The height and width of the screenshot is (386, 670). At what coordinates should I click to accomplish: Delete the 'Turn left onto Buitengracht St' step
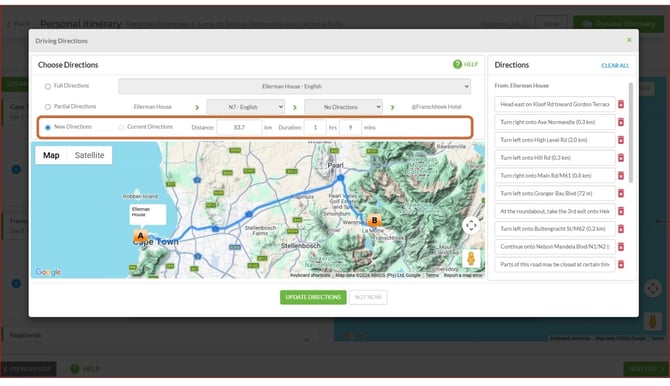tap(621, 229)
